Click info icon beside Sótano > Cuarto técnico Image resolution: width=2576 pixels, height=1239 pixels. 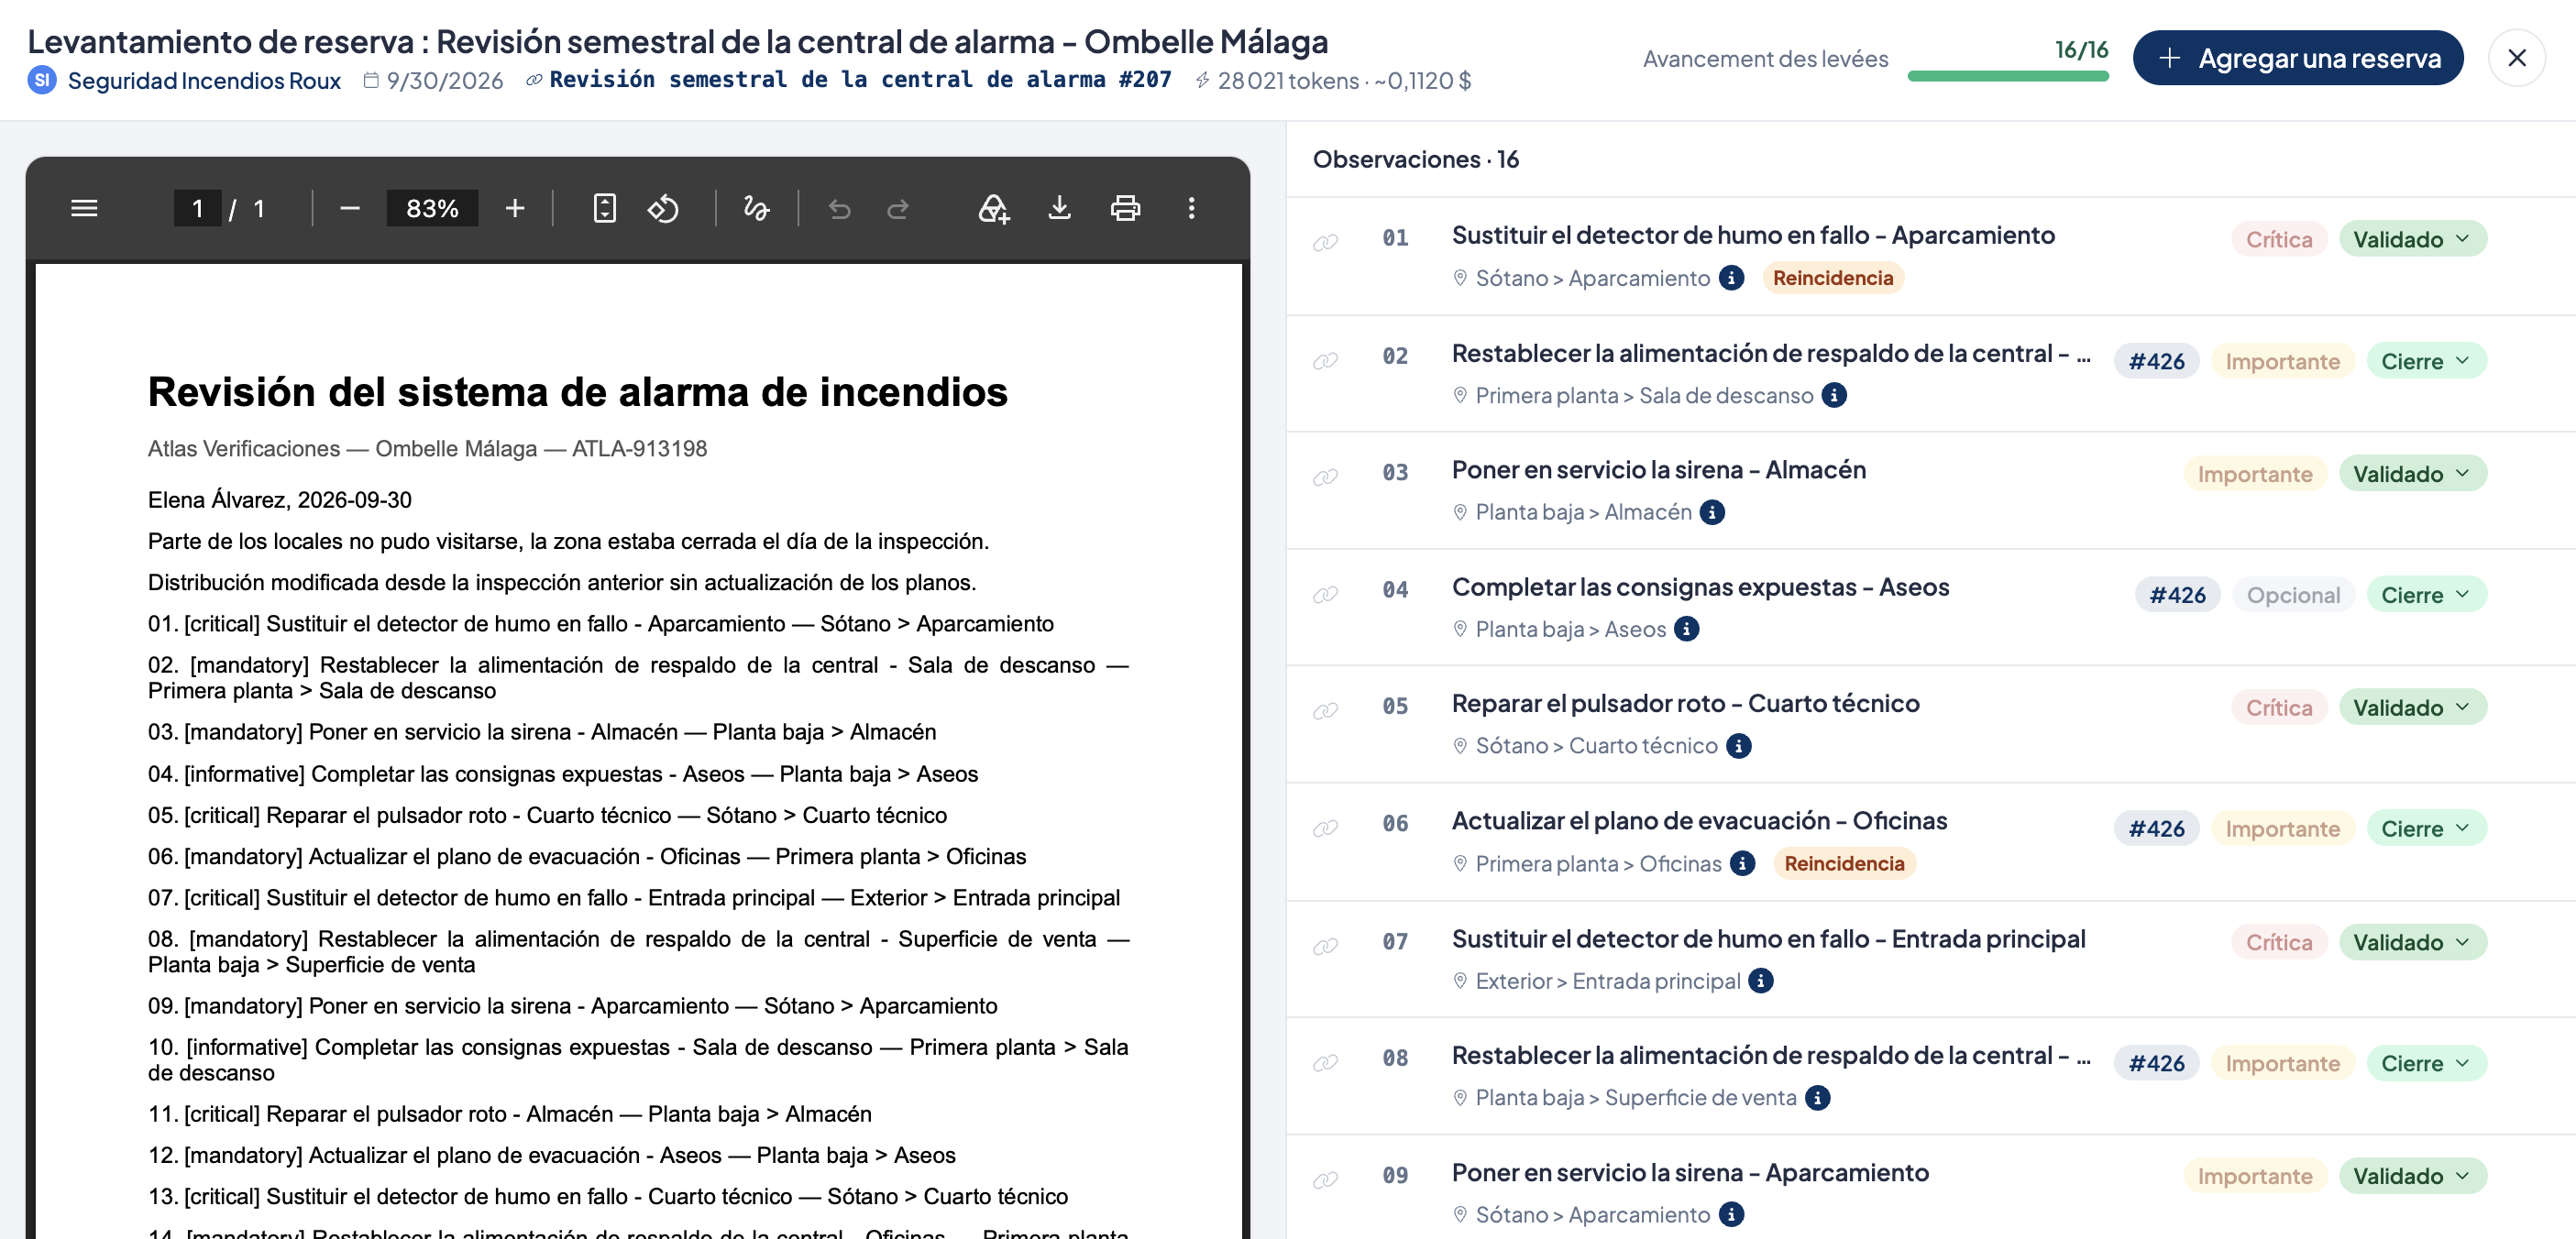point(1739,746)
